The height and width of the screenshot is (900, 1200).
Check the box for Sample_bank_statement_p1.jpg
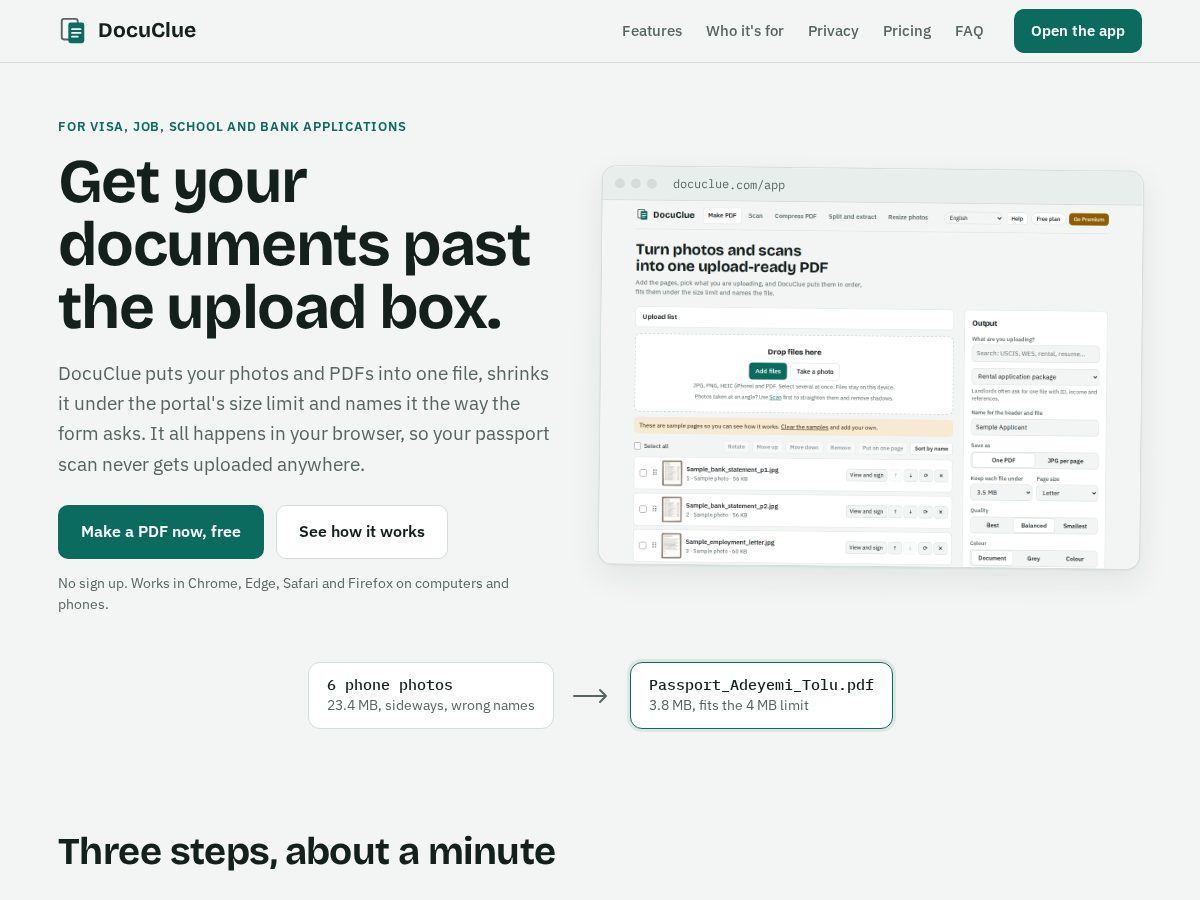tap(643, 473)
